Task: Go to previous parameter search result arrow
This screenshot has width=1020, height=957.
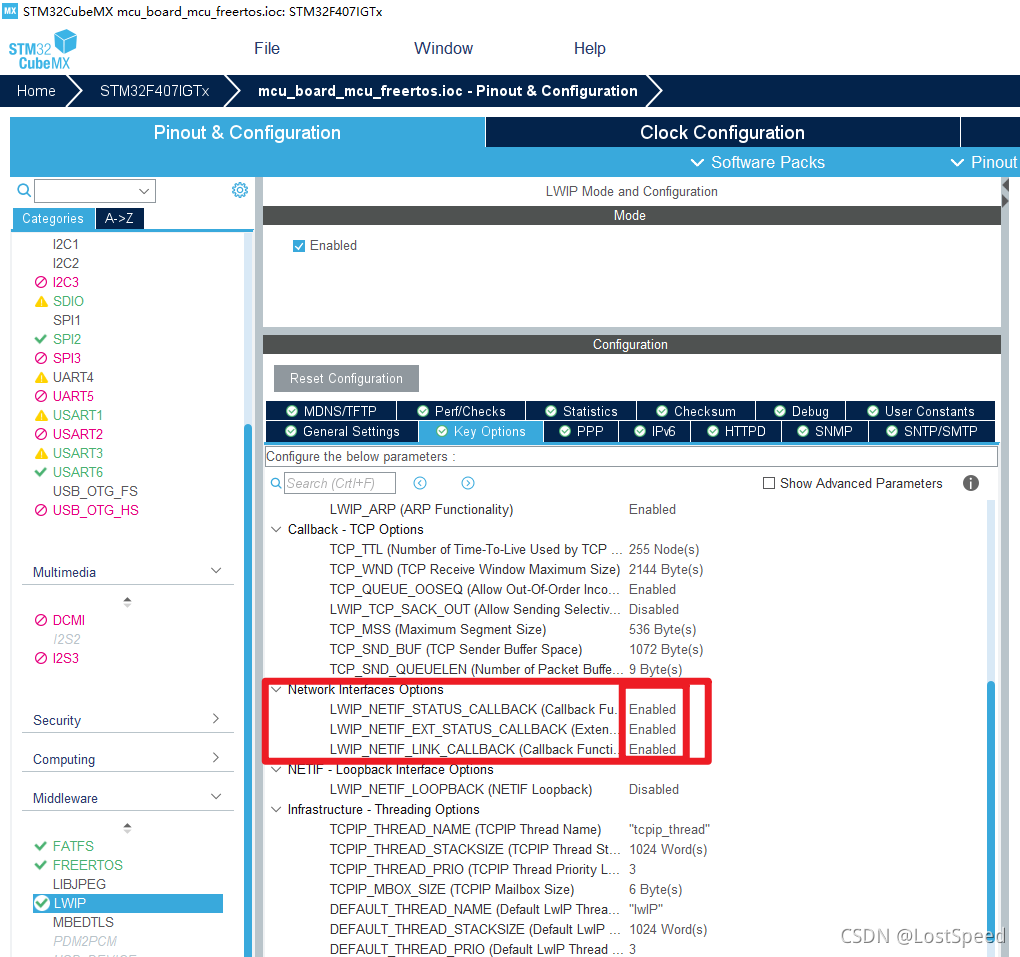Action: (x=420, y=483)
